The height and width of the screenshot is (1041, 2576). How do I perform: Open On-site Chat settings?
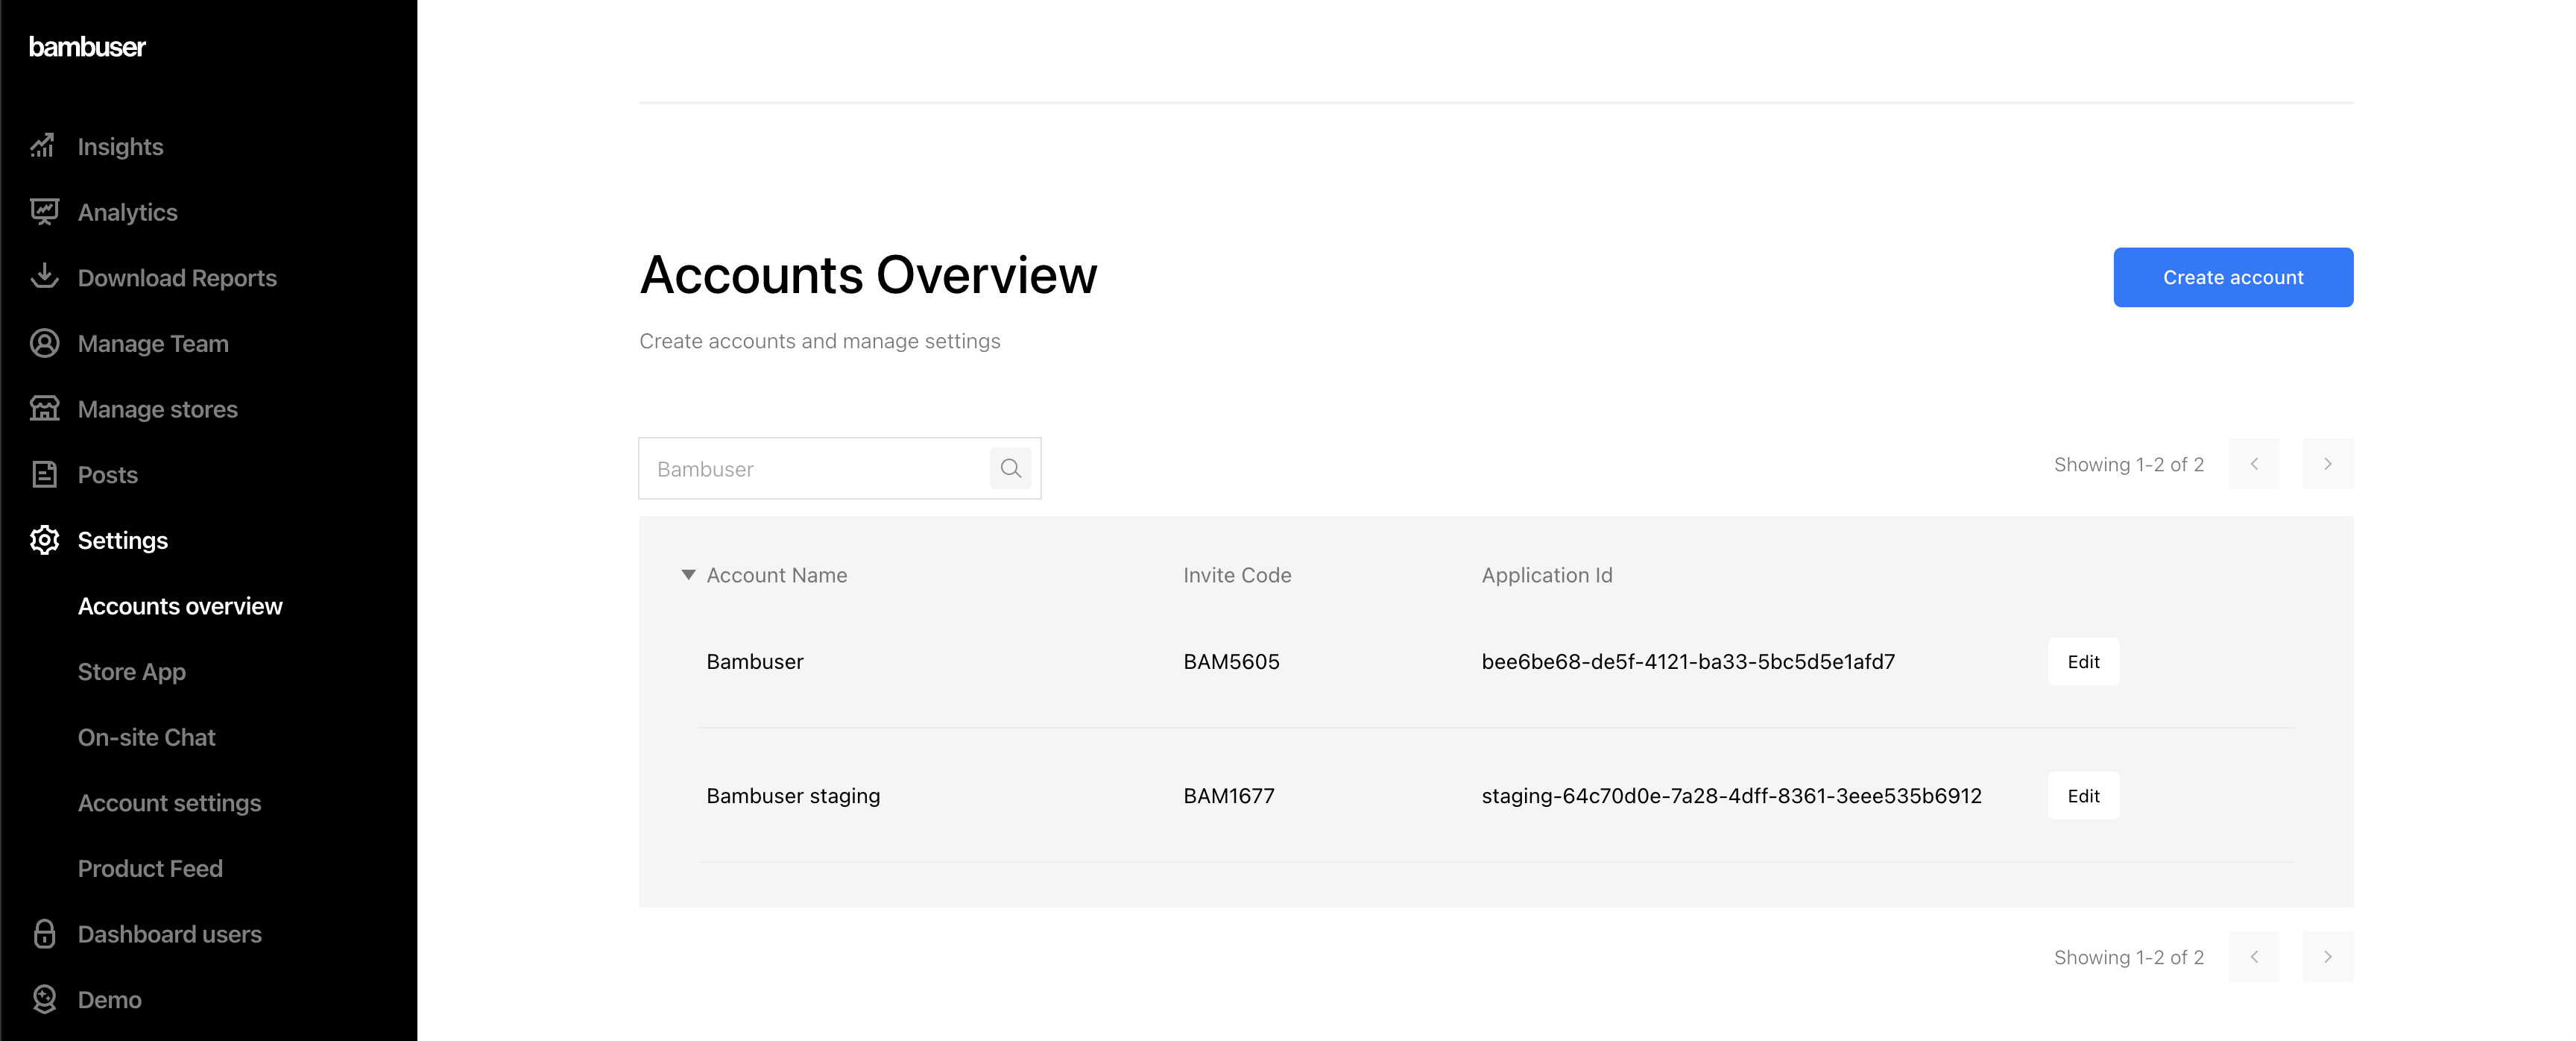point(146,737)
